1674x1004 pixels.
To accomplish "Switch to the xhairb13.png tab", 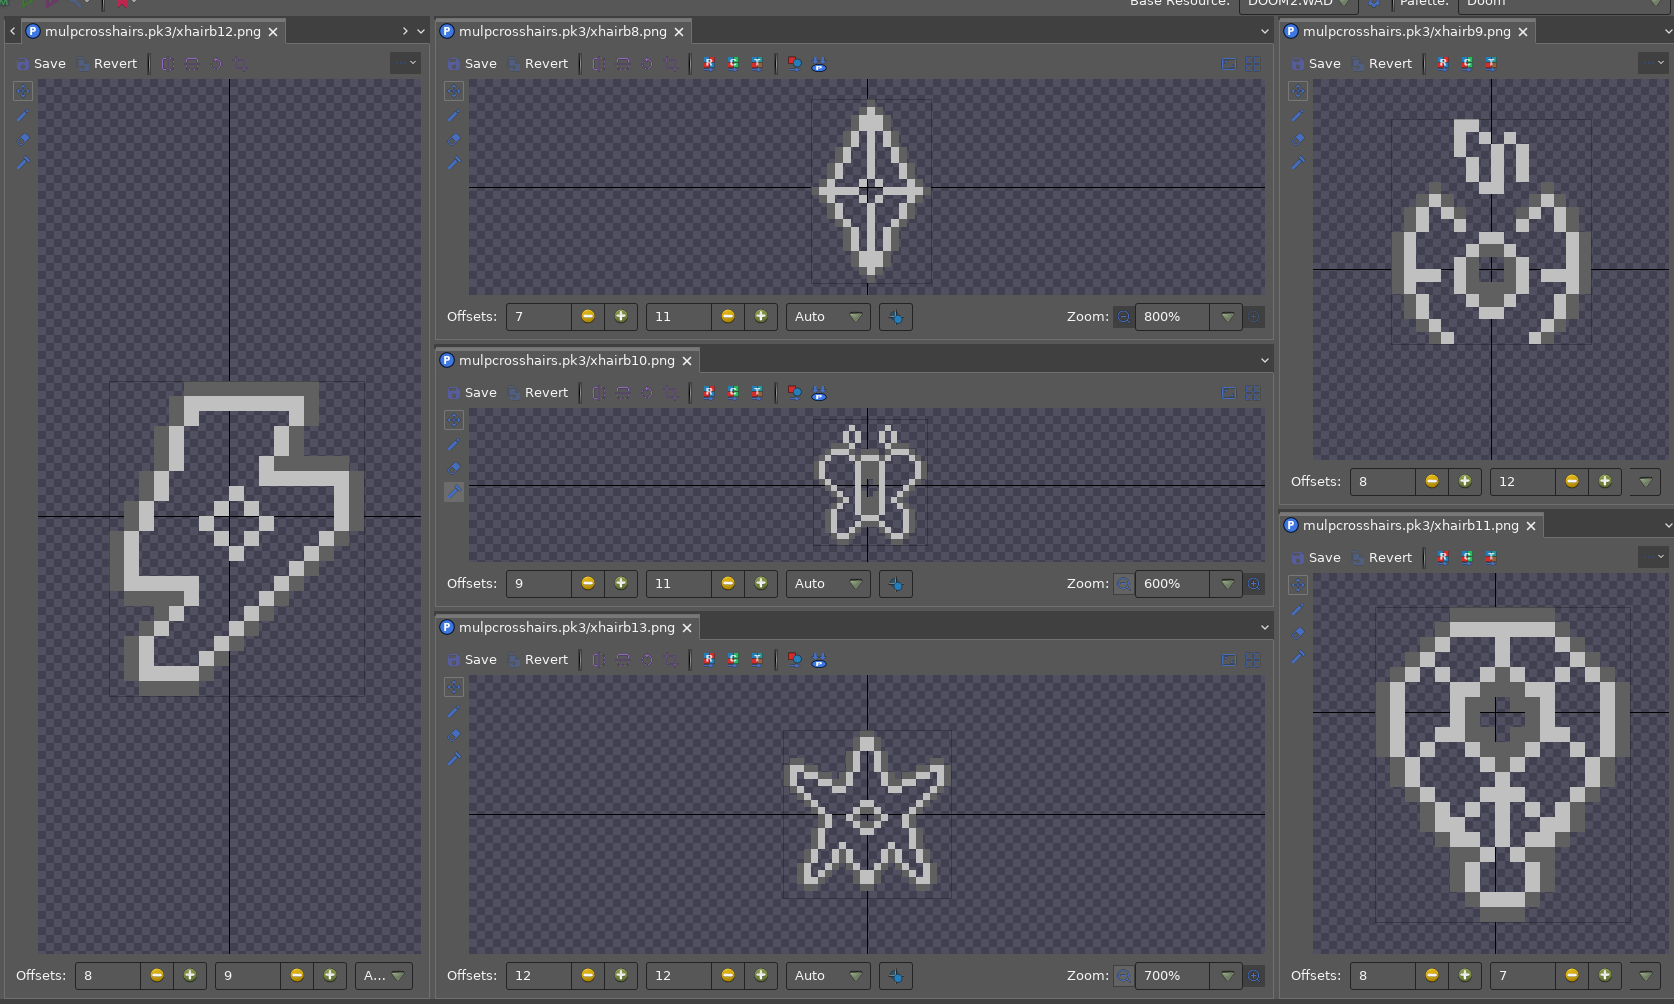I will [x=567, y=628].
